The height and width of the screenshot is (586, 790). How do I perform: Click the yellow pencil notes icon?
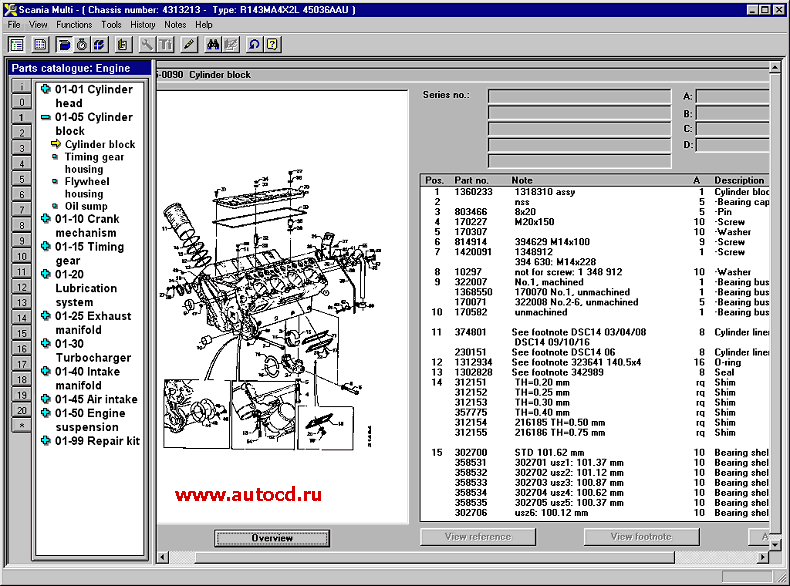click(188, 44)
